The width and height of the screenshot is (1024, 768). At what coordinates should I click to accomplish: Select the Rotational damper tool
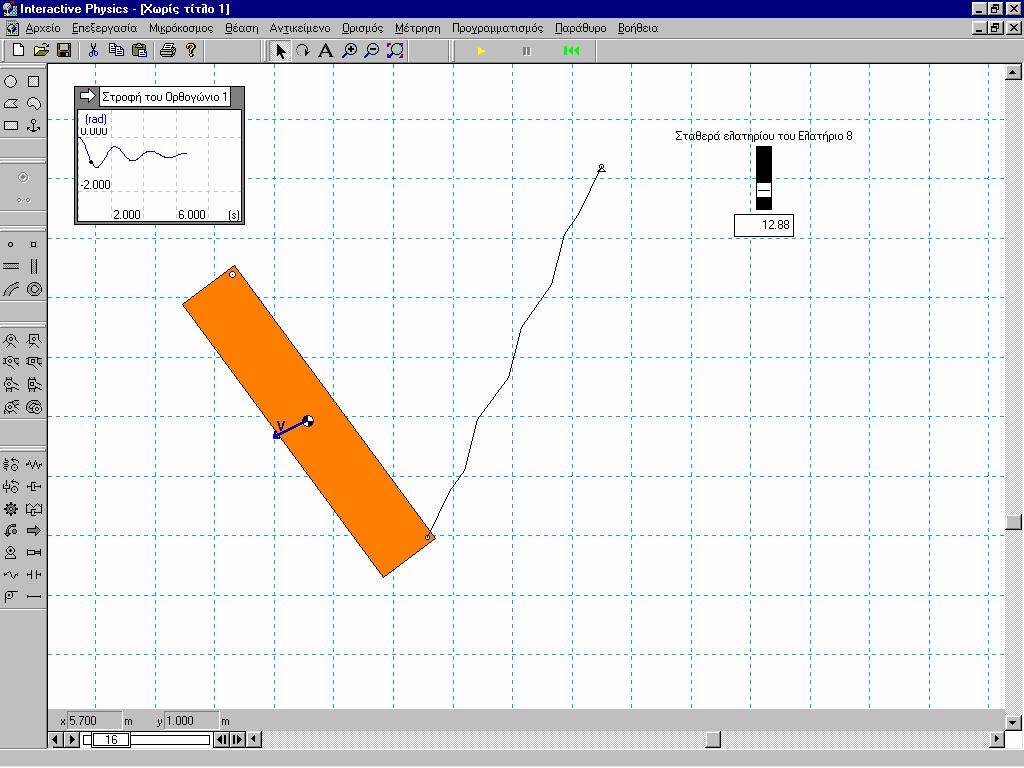click(x=10, y=487)
